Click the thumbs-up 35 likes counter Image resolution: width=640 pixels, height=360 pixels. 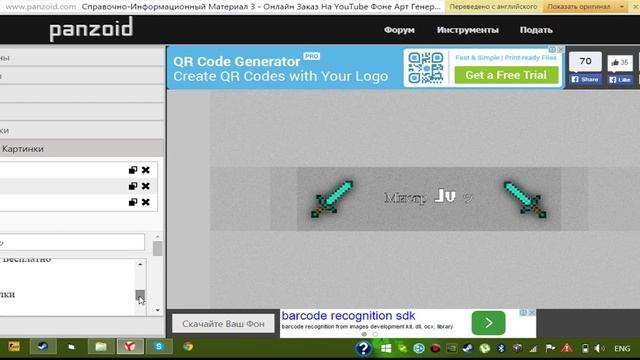point(620,62)
